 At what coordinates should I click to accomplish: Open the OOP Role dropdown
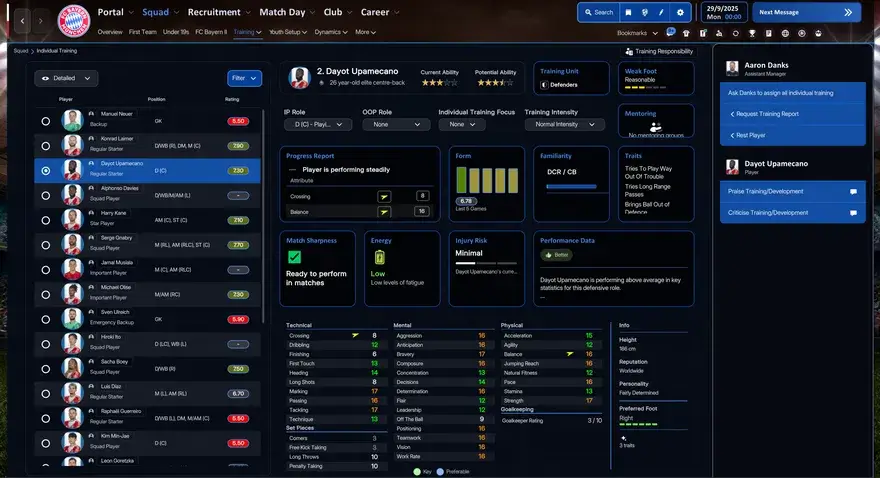pyautogui.click(x=396, y=125)
